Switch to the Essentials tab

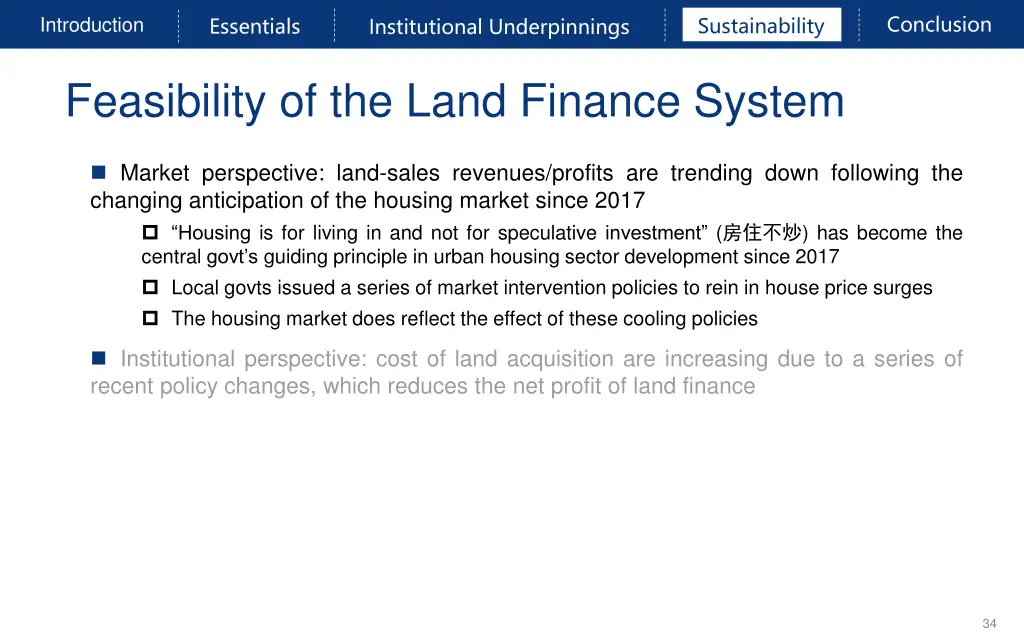pyautogui.click(x=254, y=26)
